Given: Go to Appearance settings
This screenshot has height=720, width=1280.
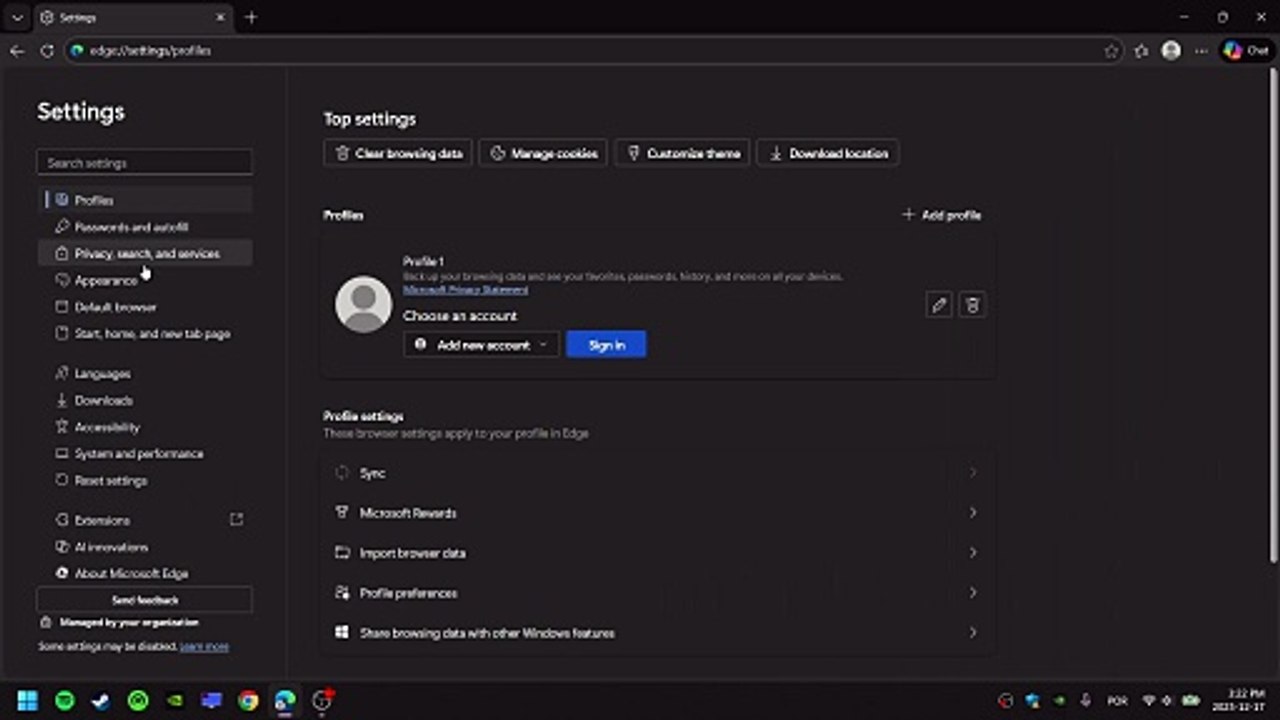Looking at the screenshot, I should click(144, 281).
